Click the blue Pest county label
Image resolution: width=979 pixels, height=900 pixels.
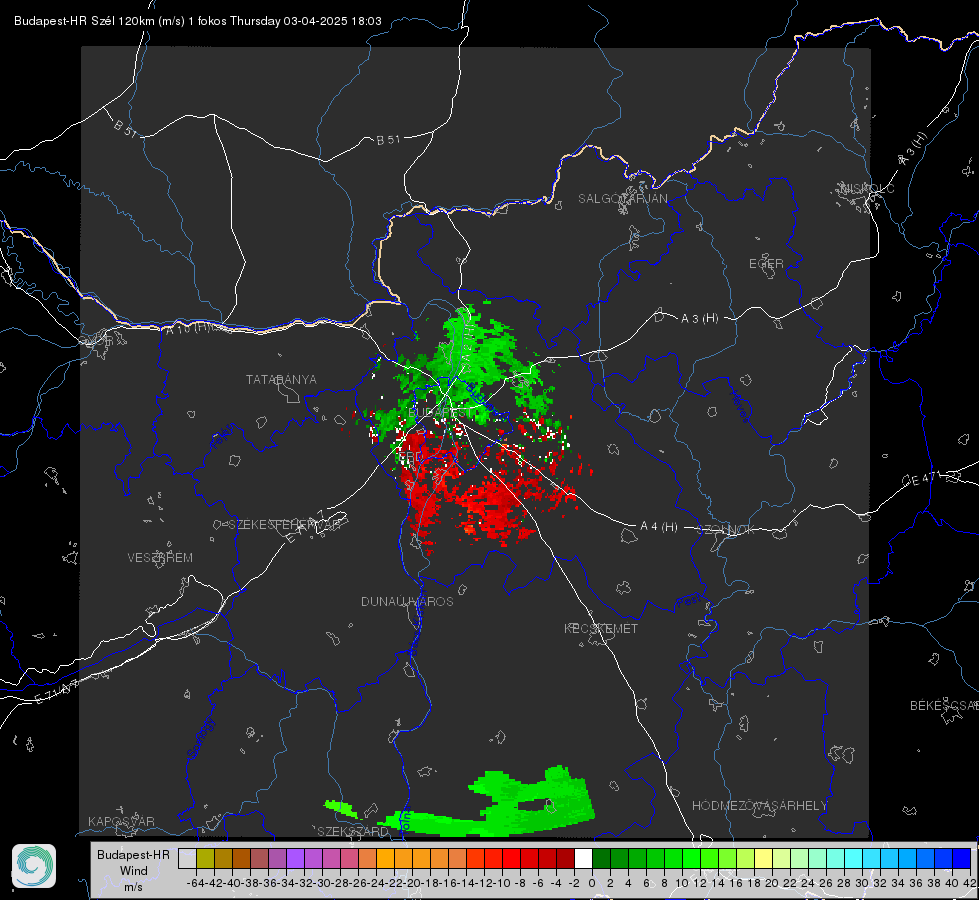point(689,602)
